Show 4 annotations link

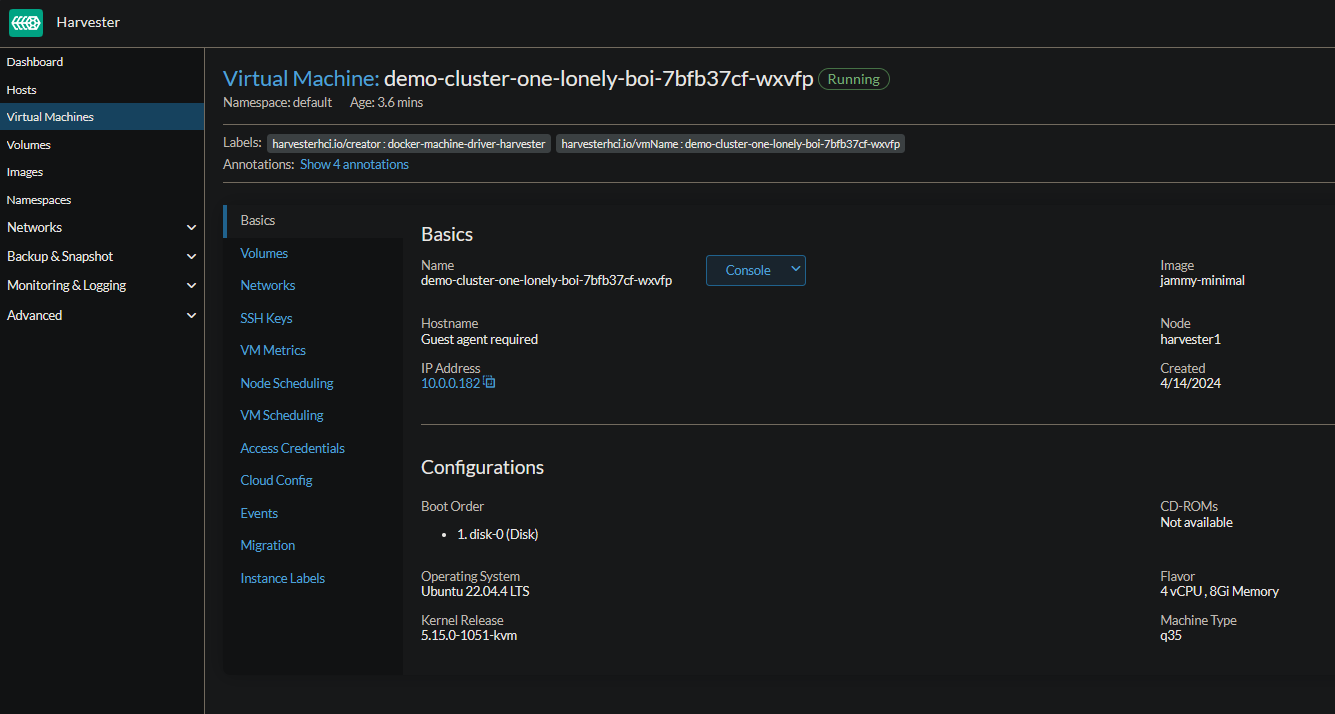354,164
